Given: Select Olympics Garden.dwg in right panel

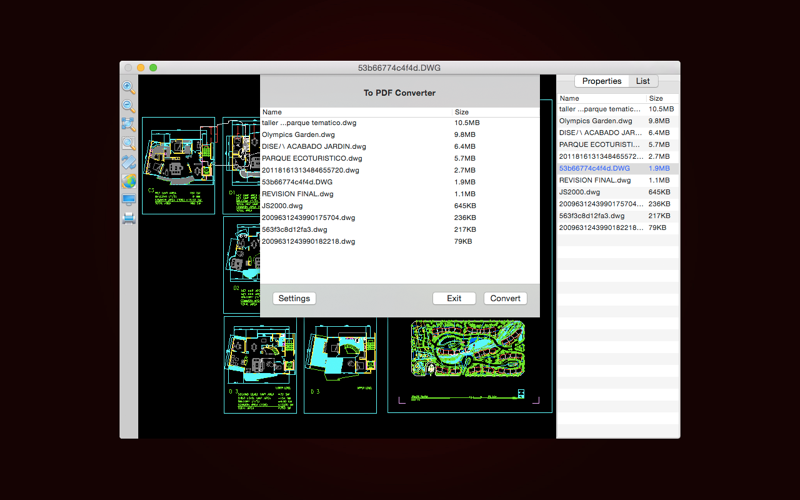Looking at the screenshot, I should [618, 121].
